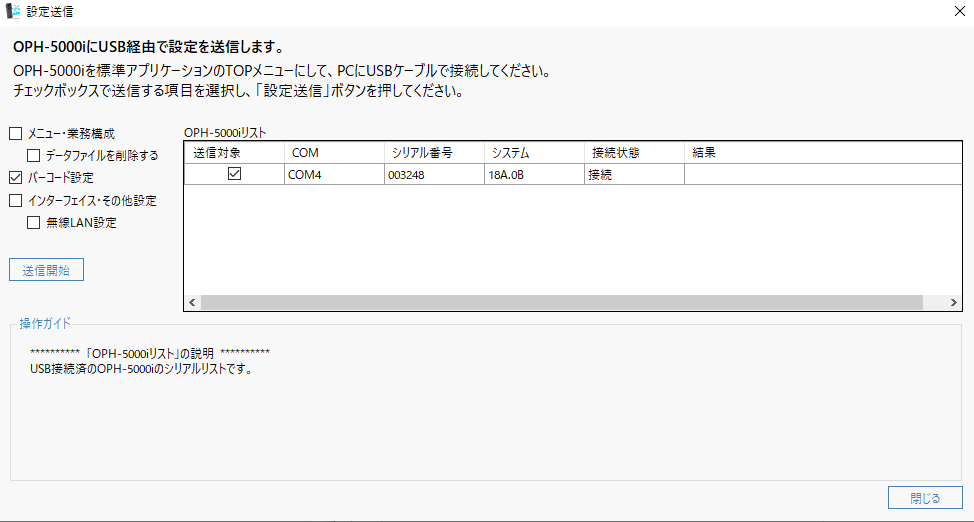The width and height of the screenshot is (974, 522).
Task: Click the 操作ガイド group label
Action: [x=45, y=323]
